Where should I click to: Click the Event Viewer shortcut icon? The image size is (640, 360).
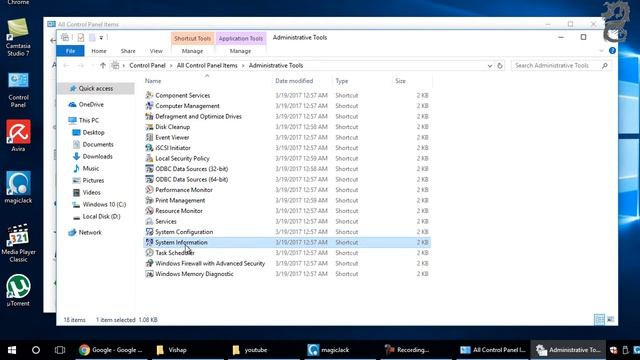coord(149,137)
